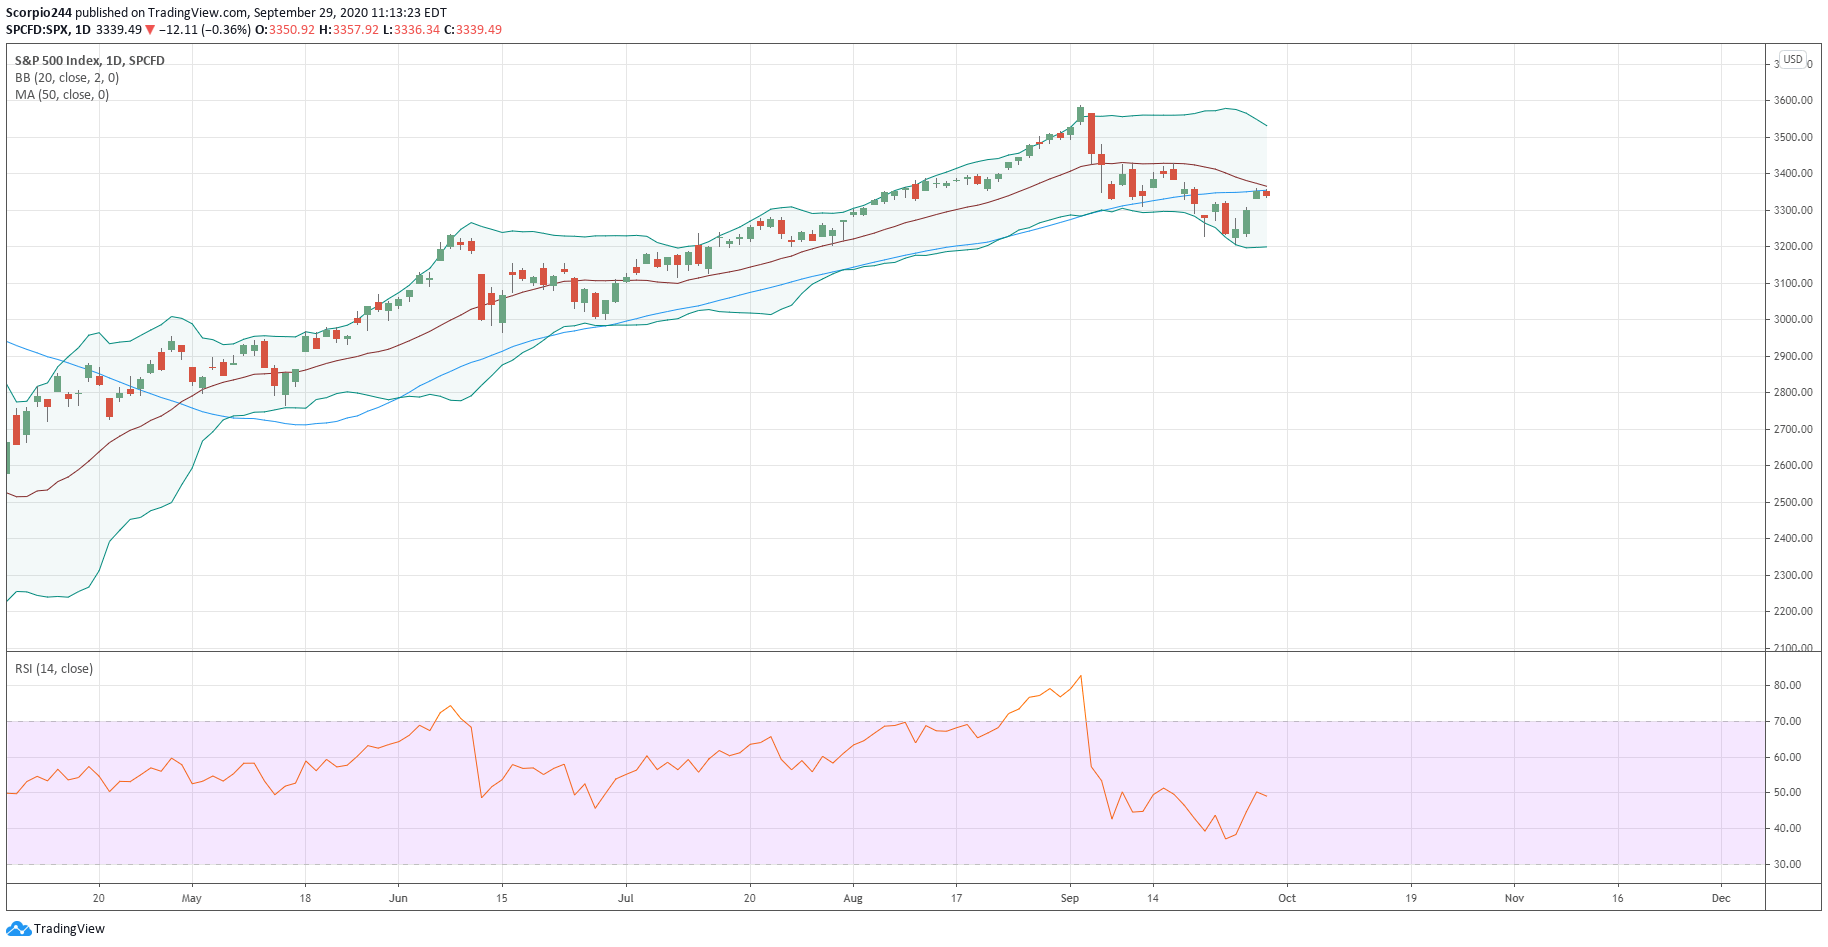Click the RSI 60.00 axis label
1828x947 pixels.
[x=1787, y=757]
